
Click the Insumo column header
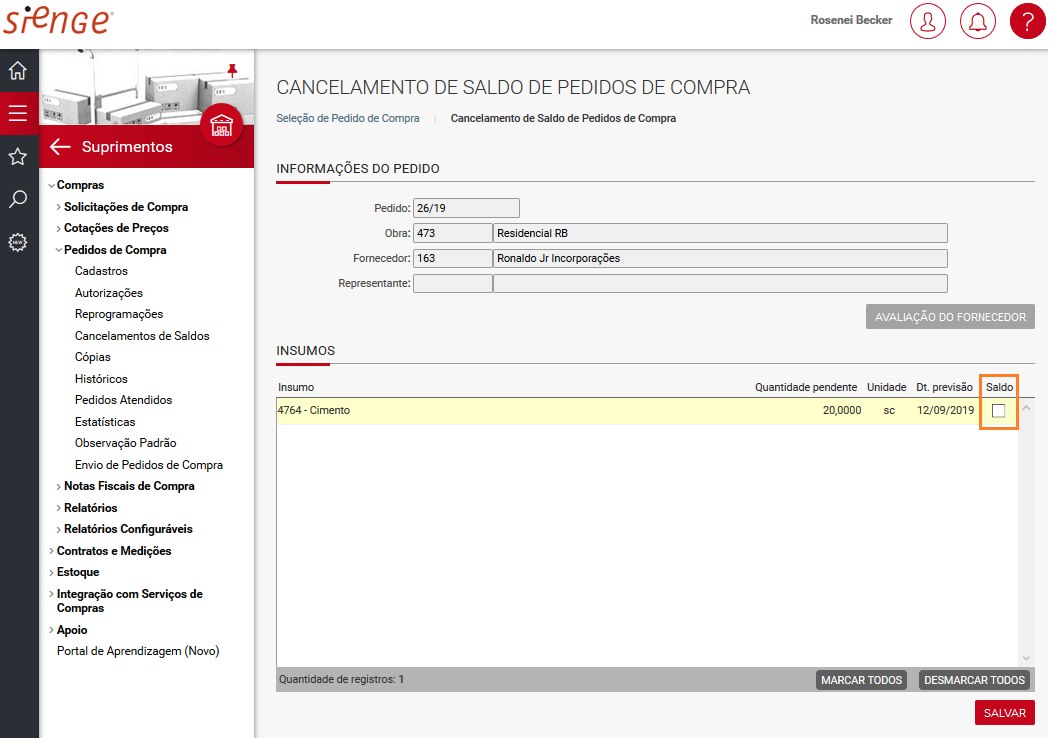[x=296, y=387]
